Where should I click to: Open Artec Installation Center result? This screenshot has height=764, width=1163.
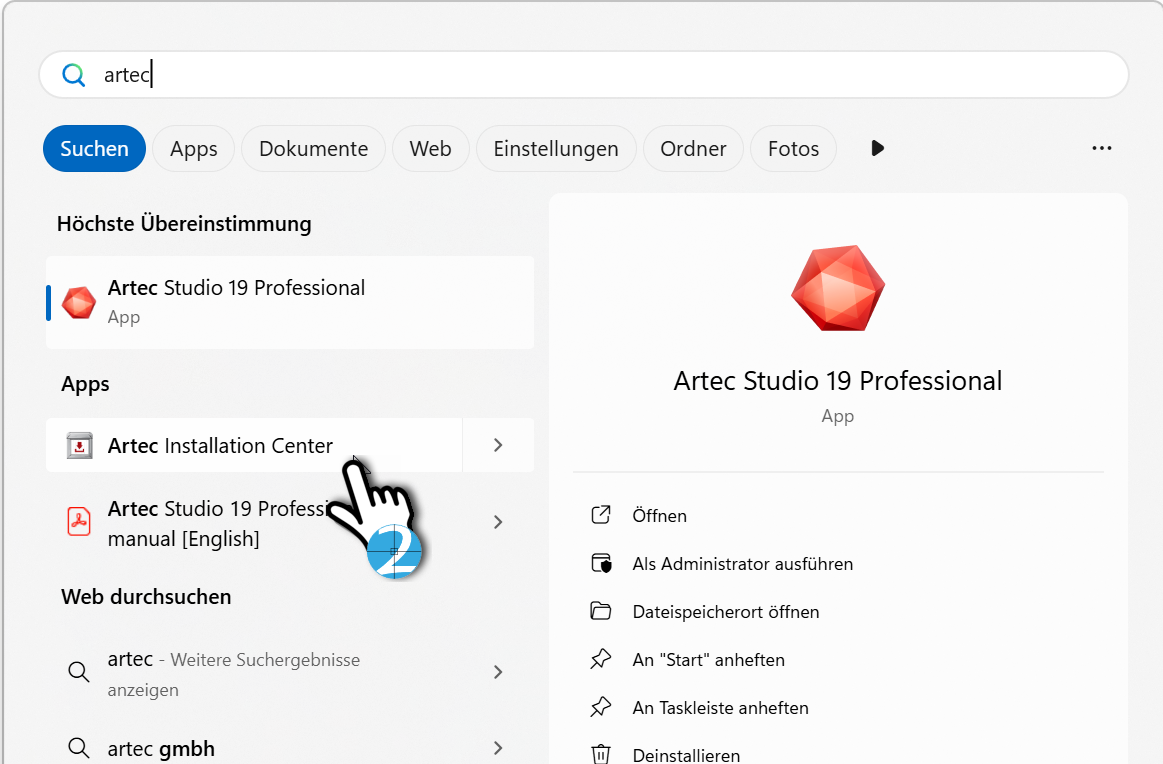pos(254,445)
